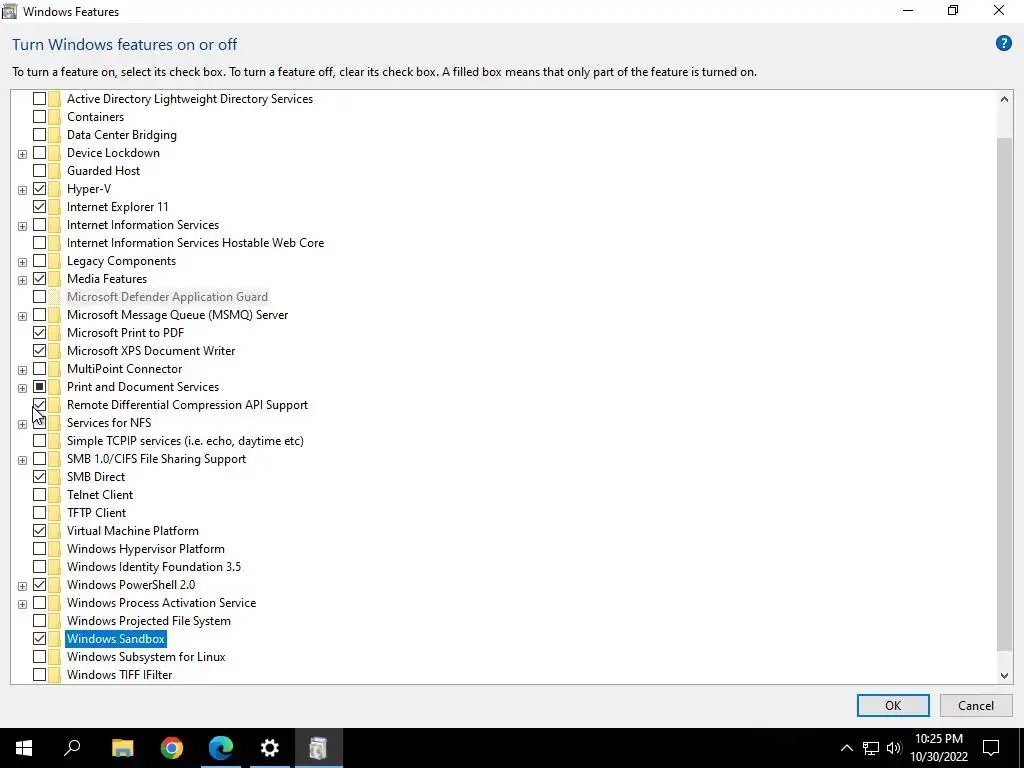
Task: Toggle Print and Document Services checkbox
Action: [x=39, y=387]
